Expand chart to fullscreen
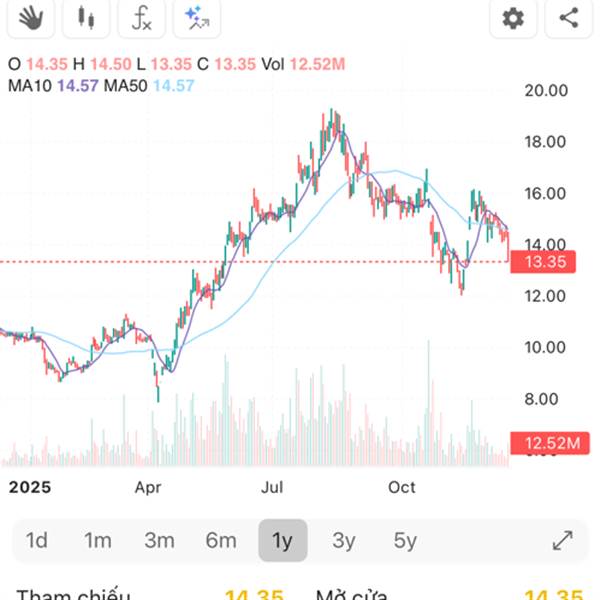The image size is (600, 600). pyautogui.click(x=563, y=541)
